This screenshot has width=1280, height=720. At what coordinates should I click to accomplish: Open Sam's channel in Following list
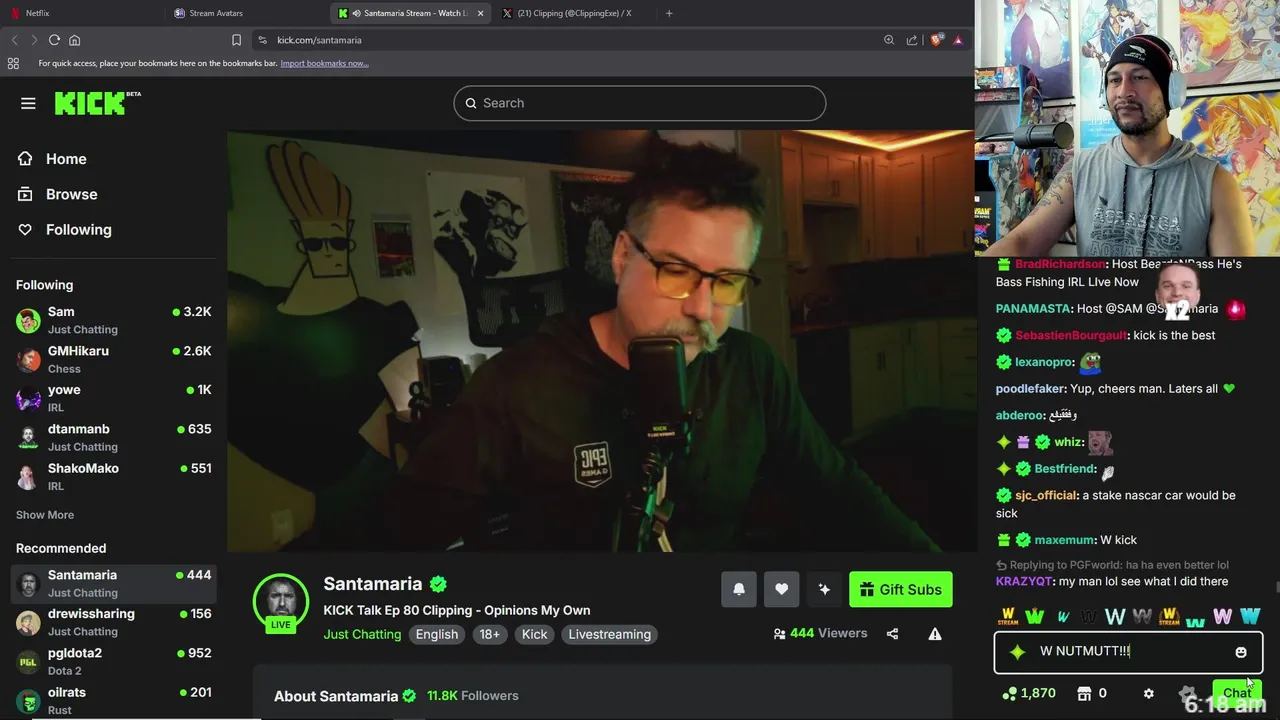[x=114, y=320]
